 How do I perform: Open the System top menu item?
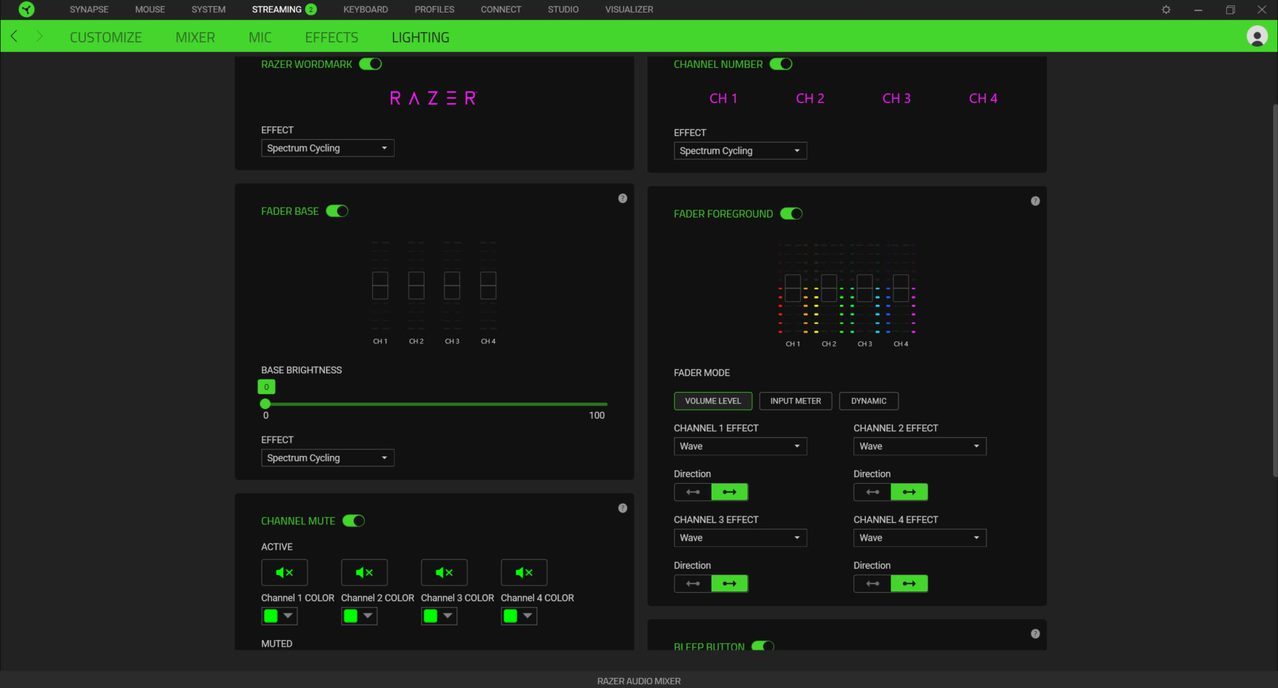208,9
